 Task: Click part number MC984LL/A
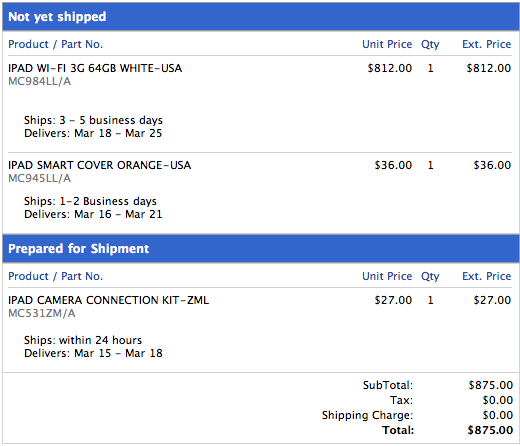coord(39,81)
